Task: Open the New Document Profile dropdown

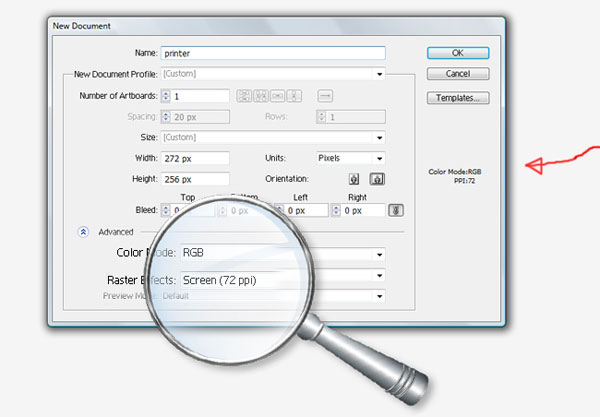Action: 273,74
